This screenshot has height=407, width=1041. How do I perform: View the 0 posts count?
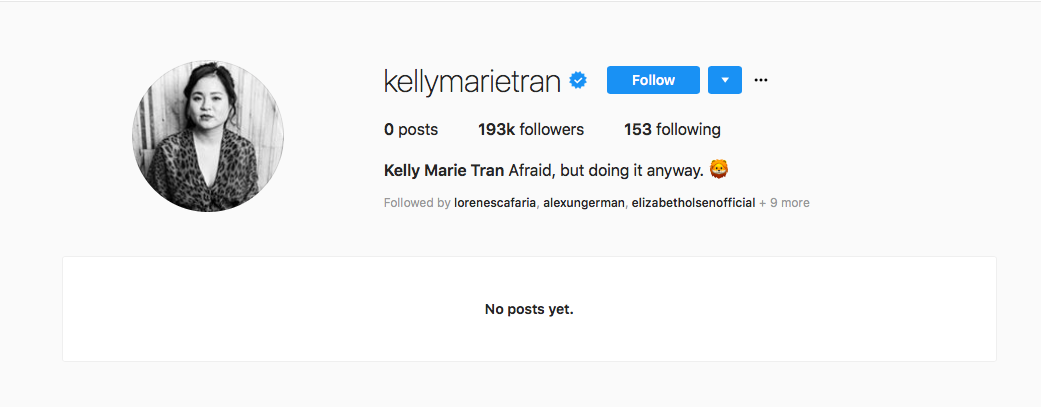pos(411,129)
